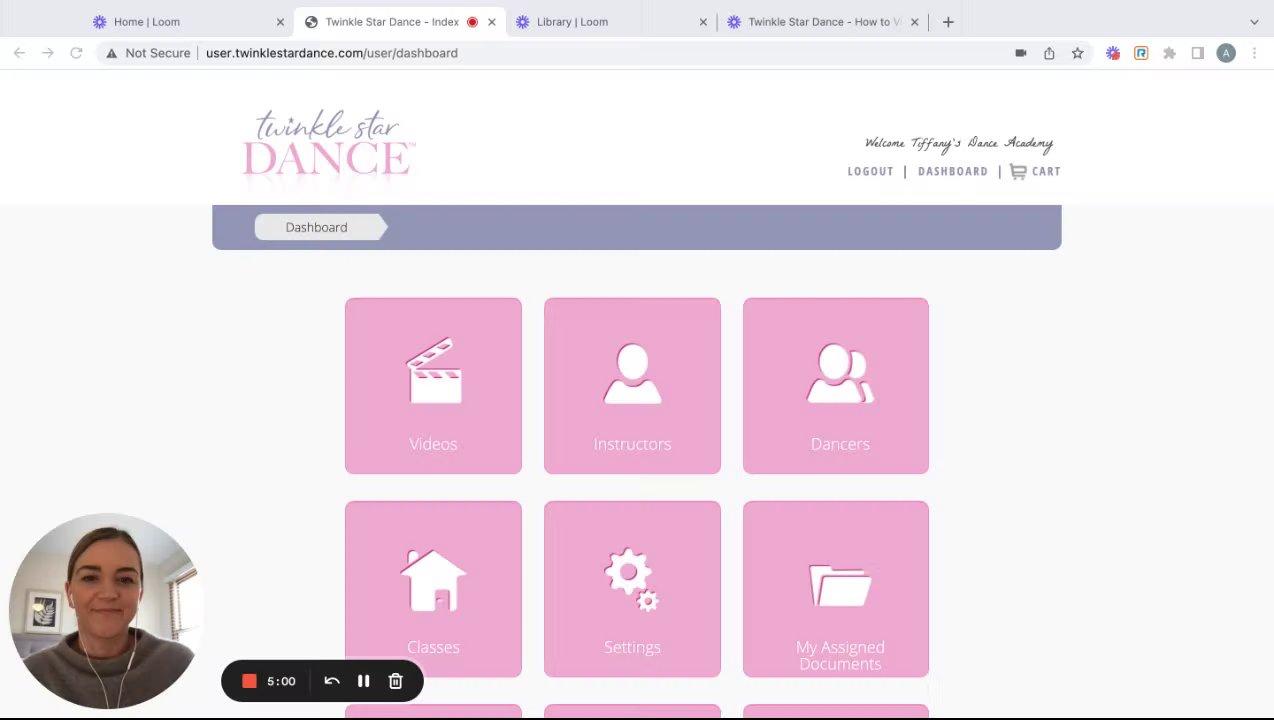Bookmark this page with star icon
1274x720 pixels.
click(1077, 53)
